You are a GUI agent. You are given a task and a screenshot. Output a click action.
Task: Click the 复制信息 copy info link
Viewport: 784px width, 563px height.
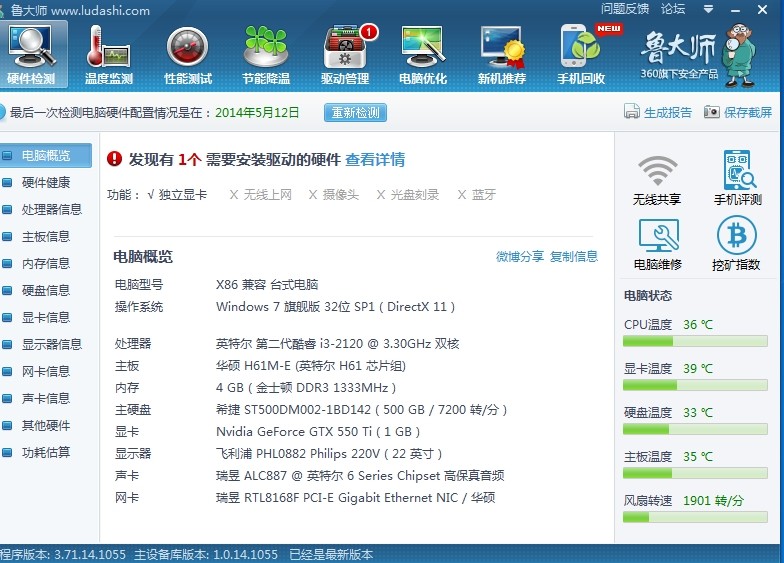click(574, 256)
